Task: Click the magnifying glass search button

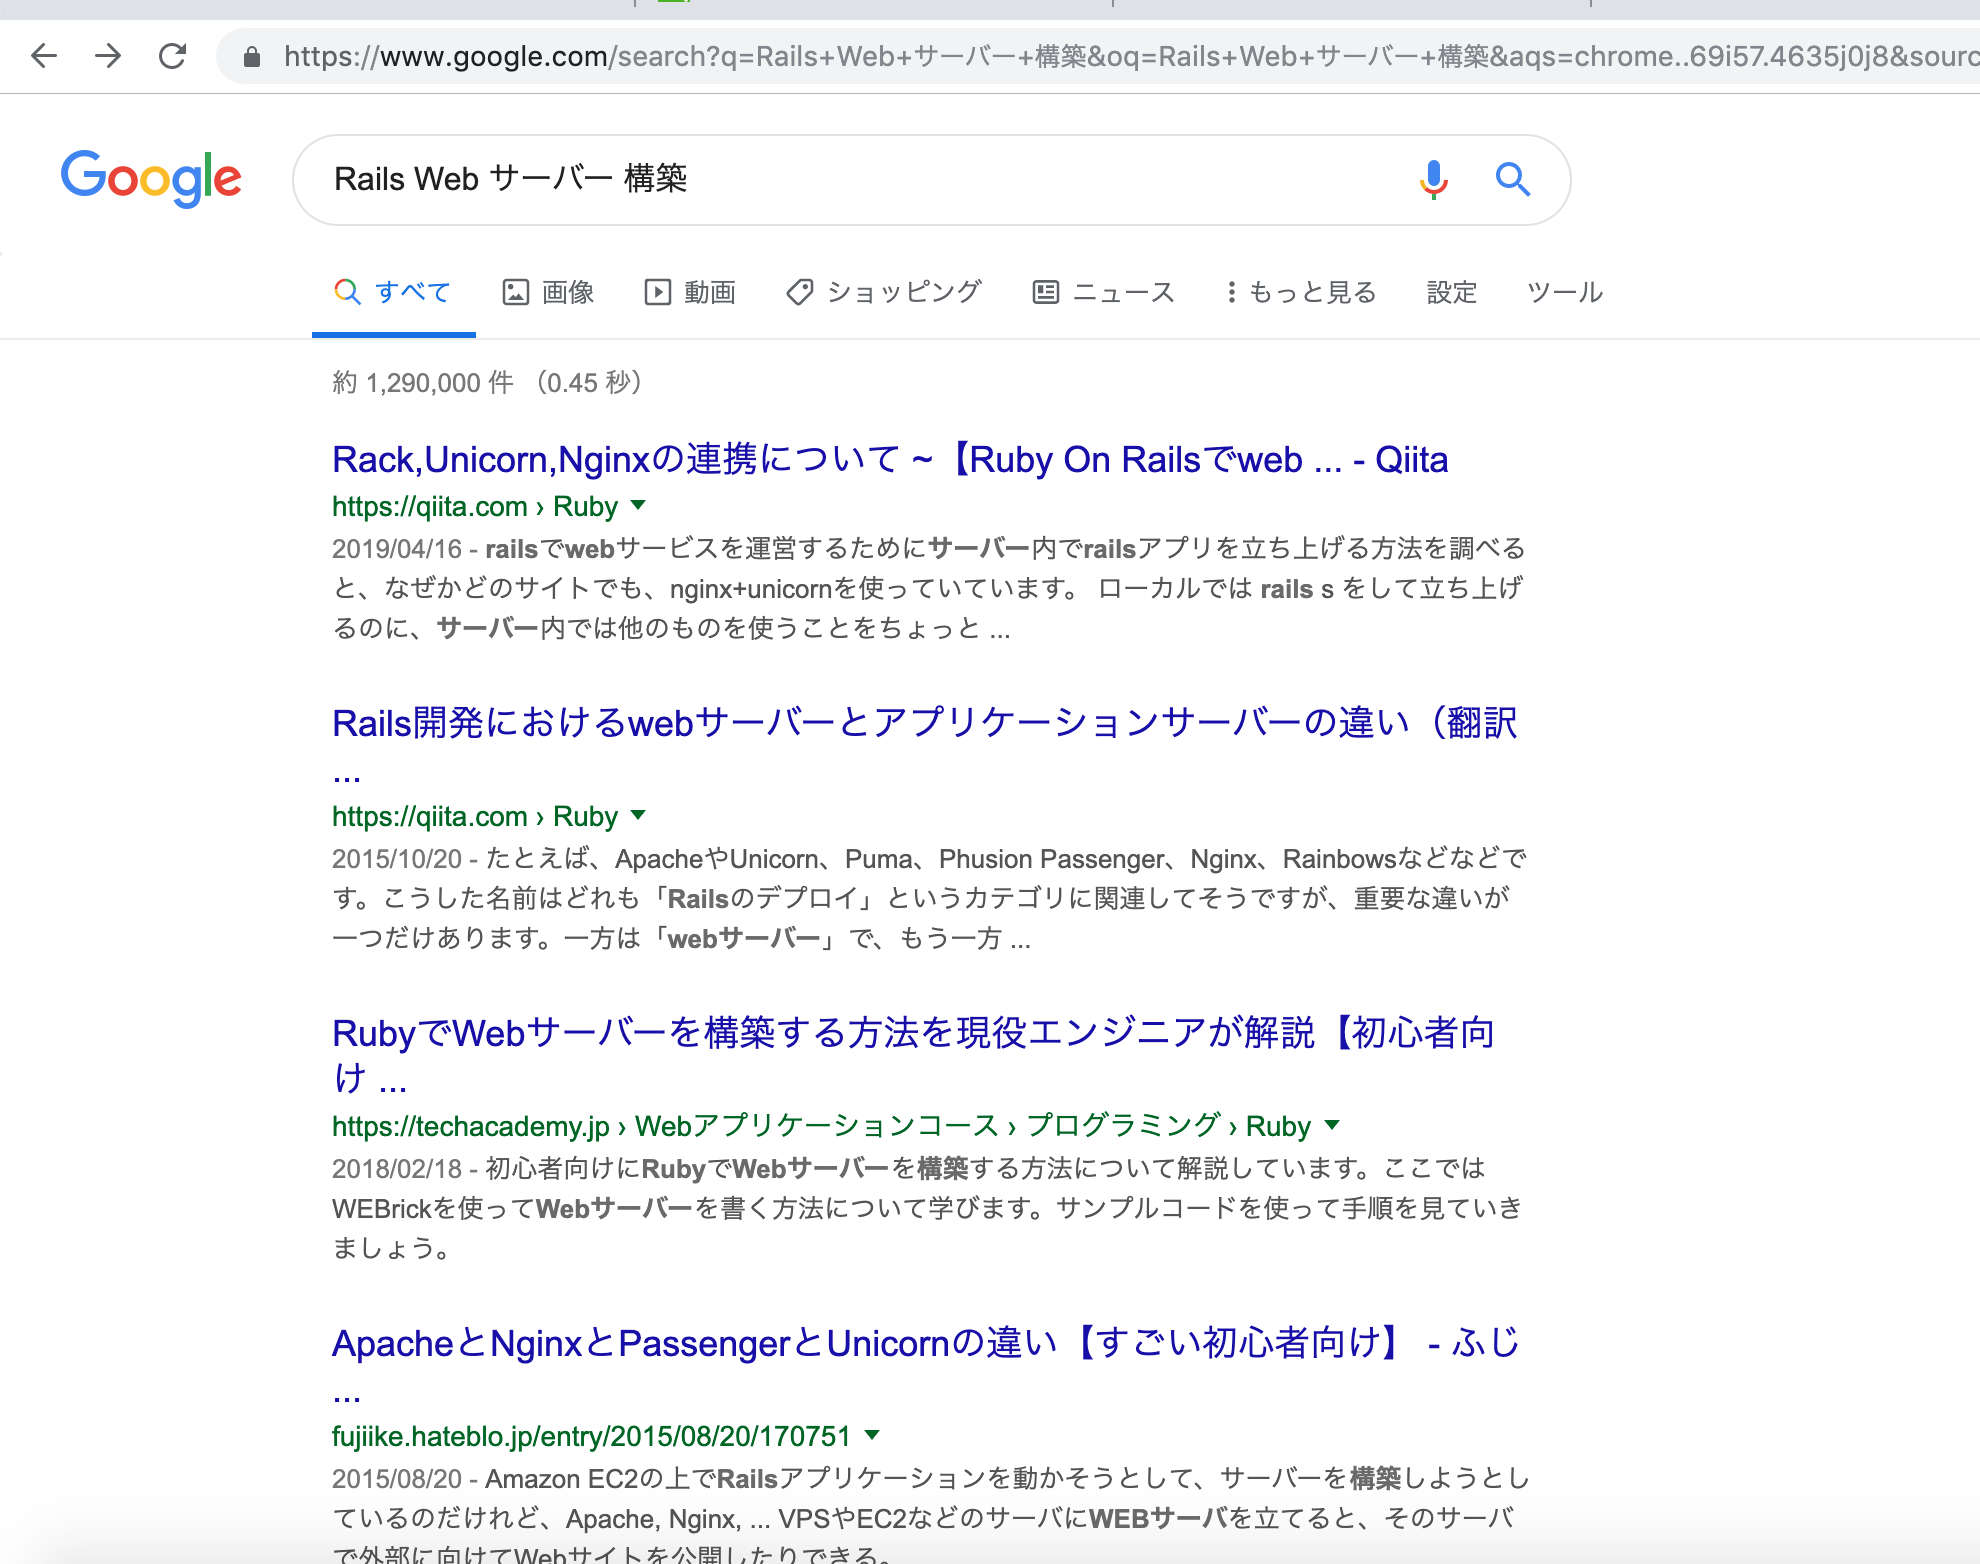Action: point(1512,179)
